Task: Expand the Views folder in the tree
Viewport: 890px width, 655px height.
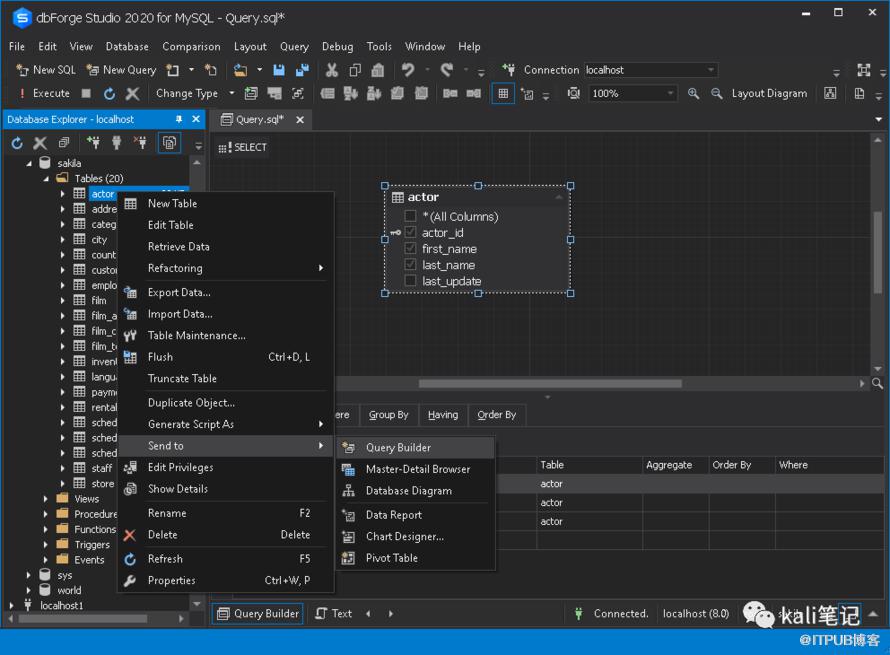Action: point(46,498)
